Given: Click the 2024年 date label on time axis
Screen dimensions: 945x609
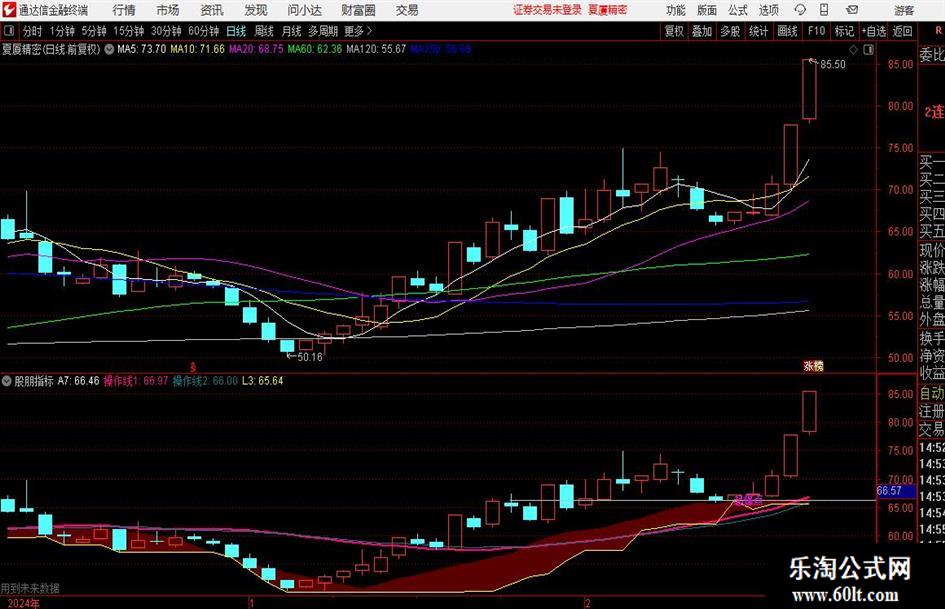Looking at the screenshot, I should point(24,603).
